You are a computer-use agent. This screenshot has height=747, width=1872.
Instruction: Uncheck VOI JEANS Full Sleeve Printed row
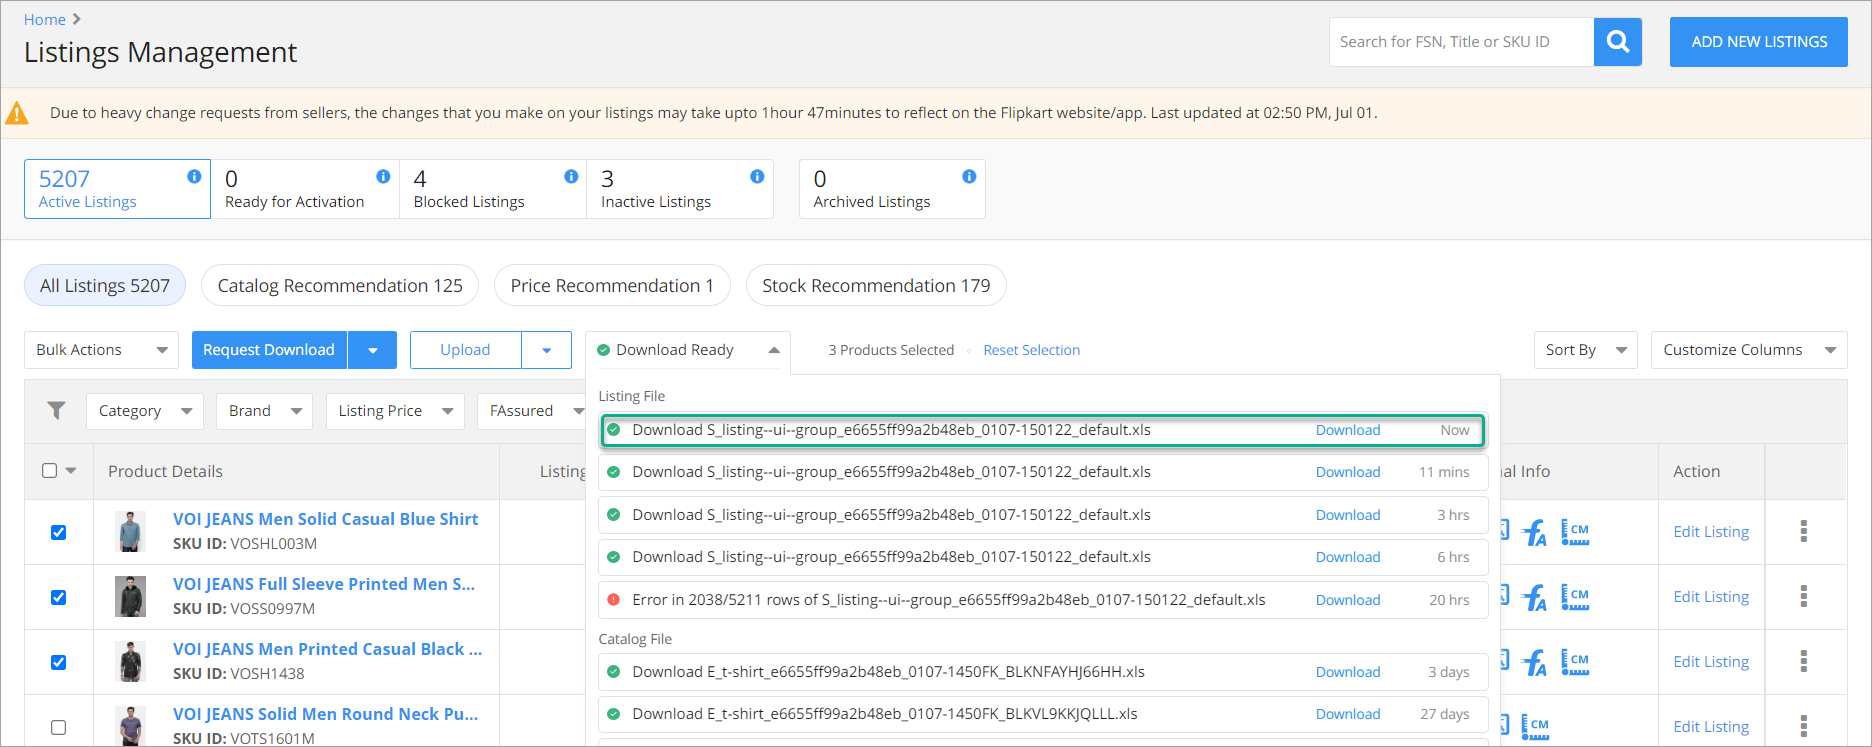pos(58,597)
